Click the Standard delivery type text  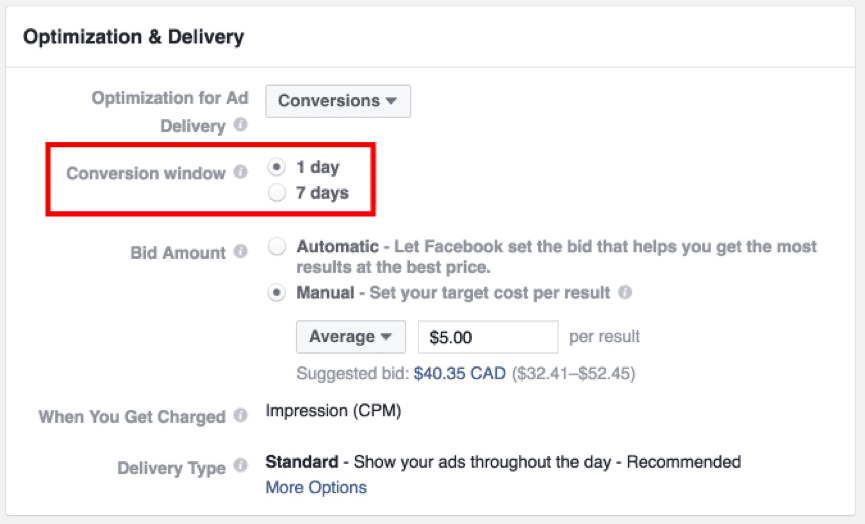(301, 462)
